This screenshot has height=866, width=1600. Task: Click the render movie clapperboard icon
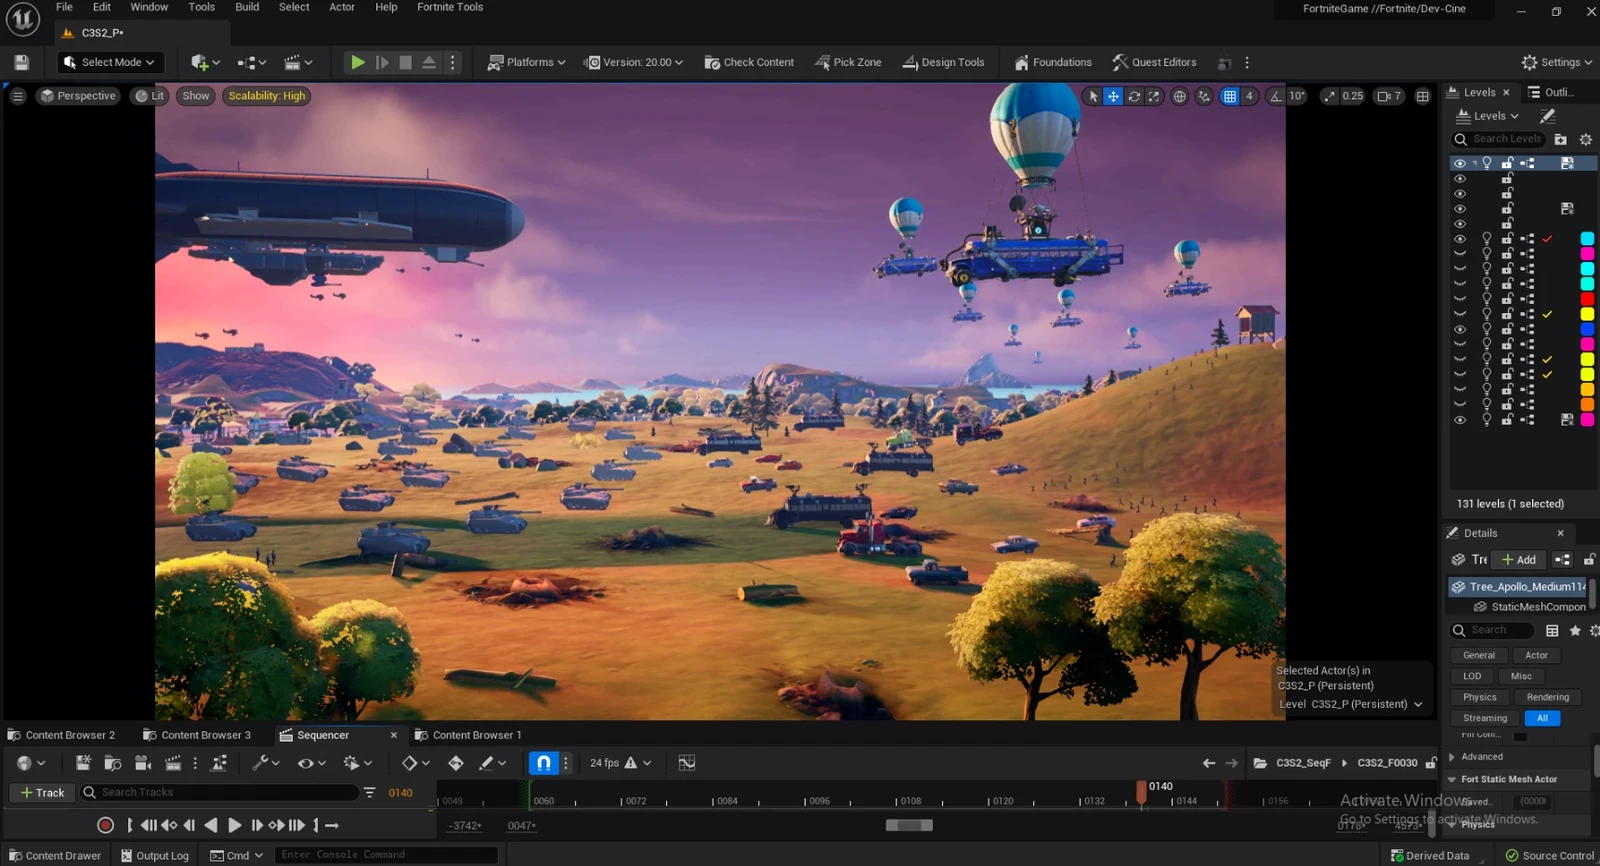click(172, 763)
